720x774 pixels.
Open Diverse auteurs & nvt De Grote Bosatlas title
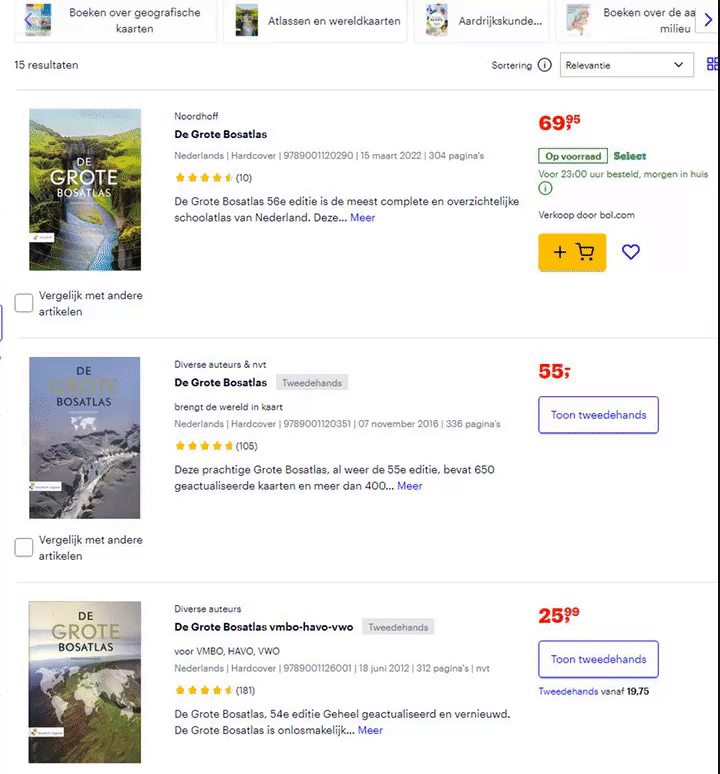click(221, 383)
